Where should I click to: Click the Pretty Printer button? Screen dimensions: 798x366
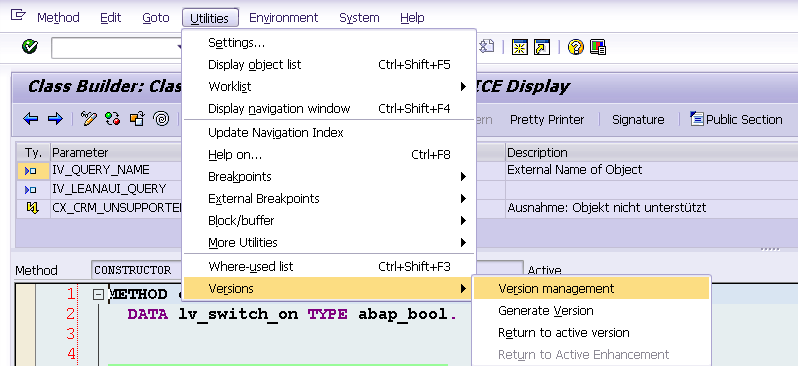[547, 120]
